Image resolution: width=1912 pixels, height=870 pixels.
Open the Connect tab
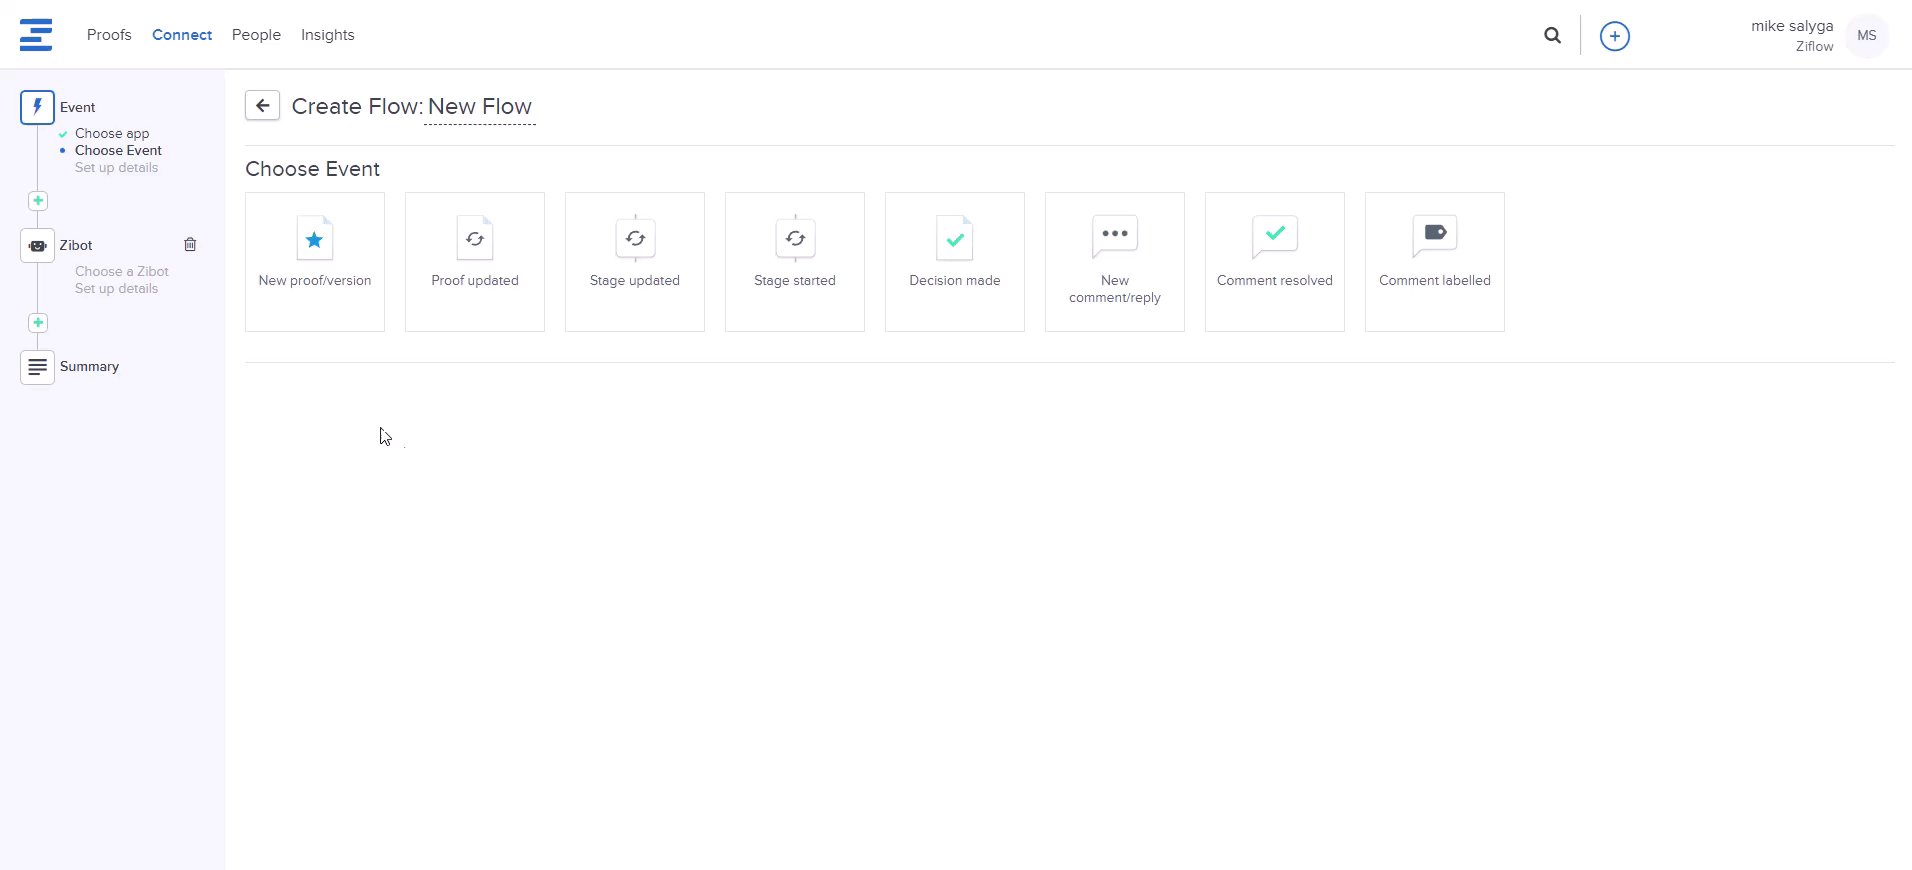(182, 35)
